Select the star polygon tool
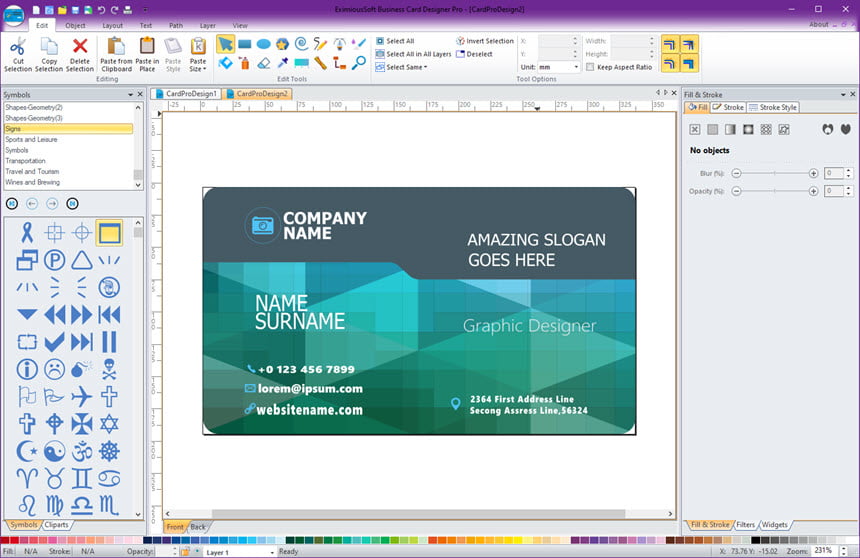Image resolution: width=860 pixels, height=558 pixels. (x=282, y=44)
